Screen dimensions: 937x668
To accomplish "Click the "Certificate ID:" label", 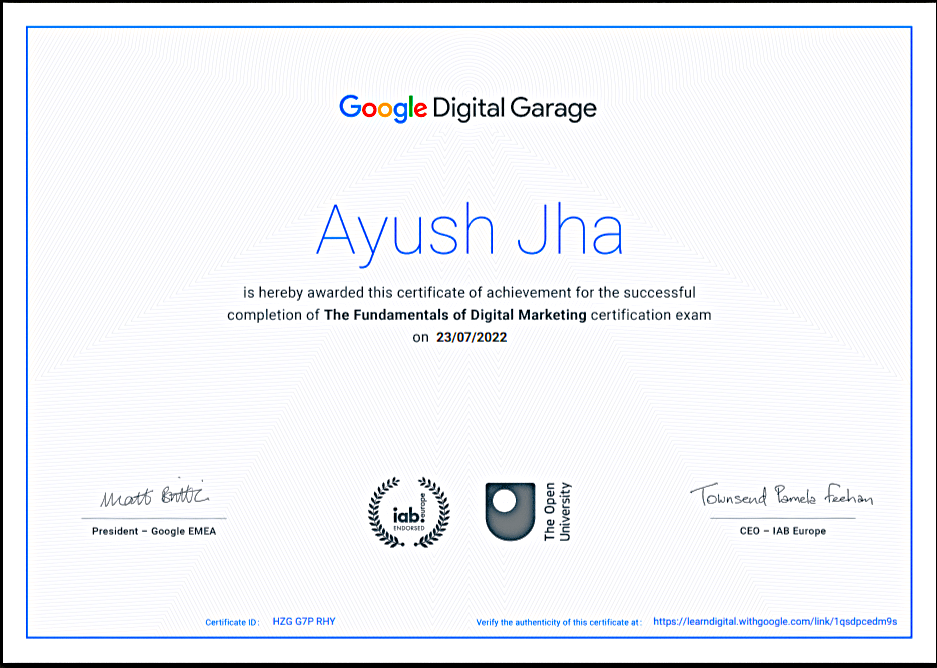I will [232, 622].
